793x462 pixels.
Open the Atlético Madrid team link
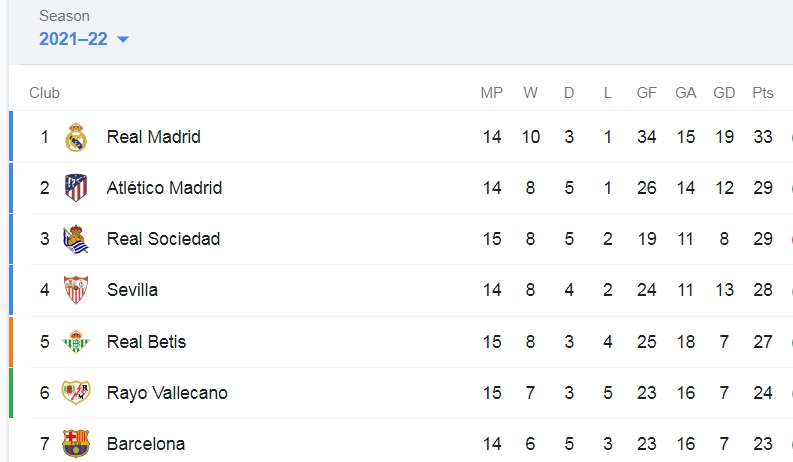pos(164,188)
